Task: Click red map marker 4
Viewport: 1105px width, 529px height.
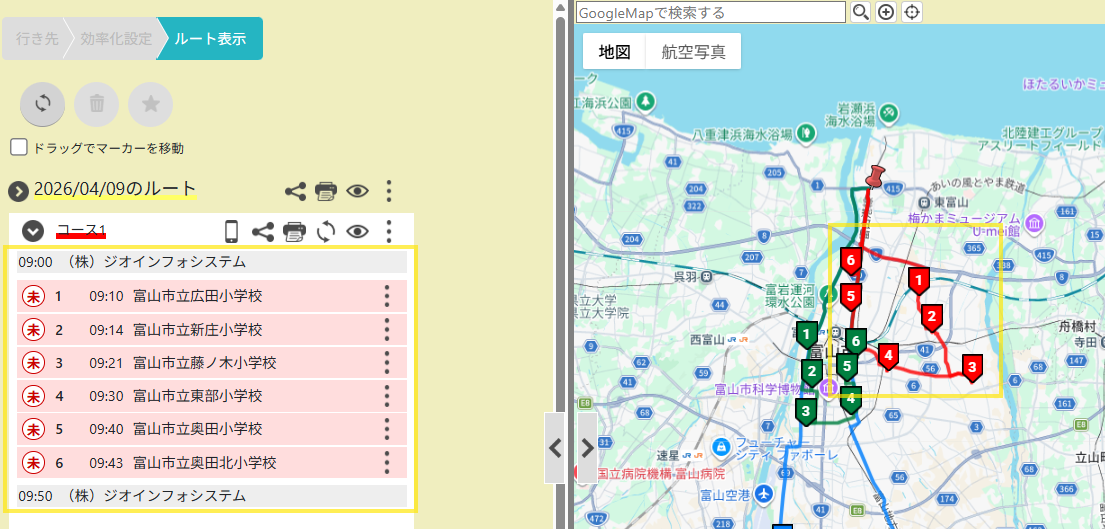Action: click(x=888, y=357)
